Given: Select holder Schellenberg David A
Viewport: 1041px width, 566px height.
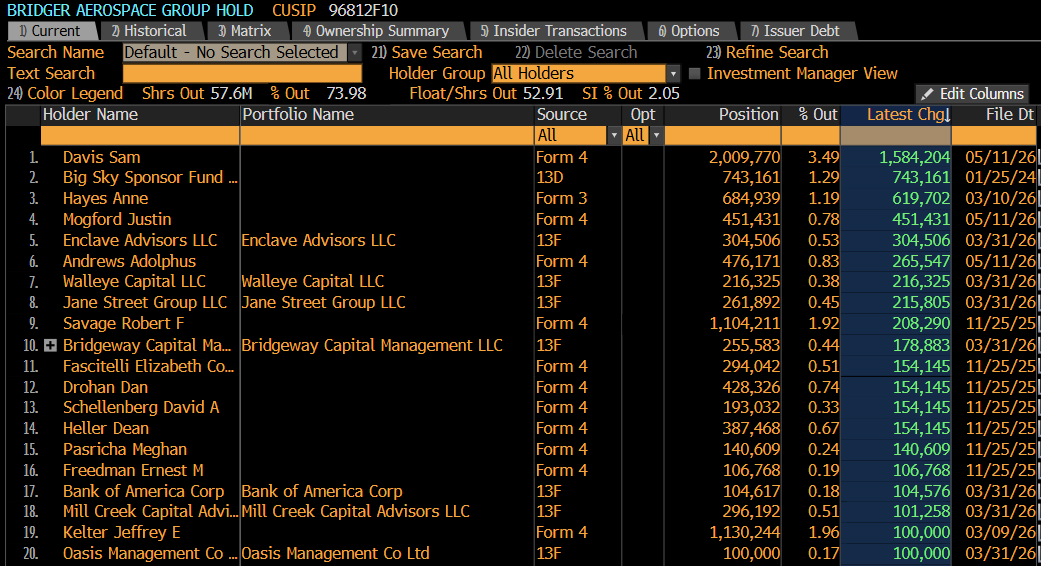Looking at the screenshot, I should [141, 407].
